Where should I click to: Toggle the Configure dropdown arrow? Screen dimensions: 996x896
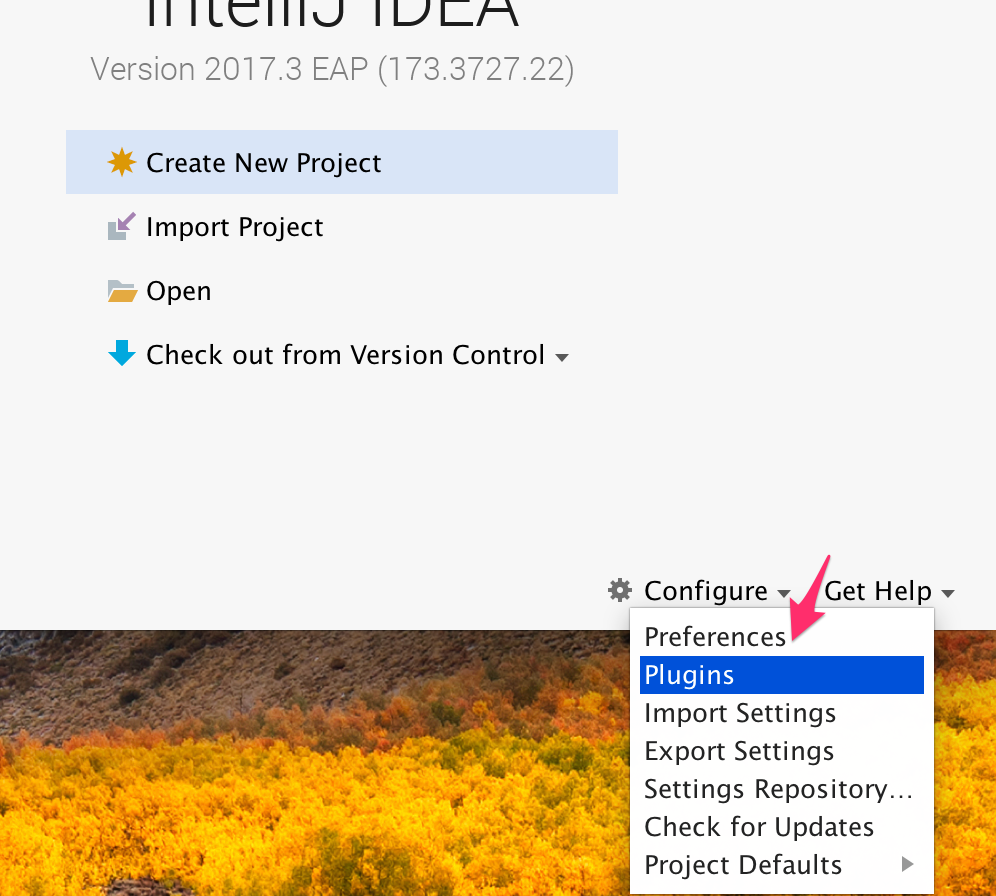click(783, 593)
